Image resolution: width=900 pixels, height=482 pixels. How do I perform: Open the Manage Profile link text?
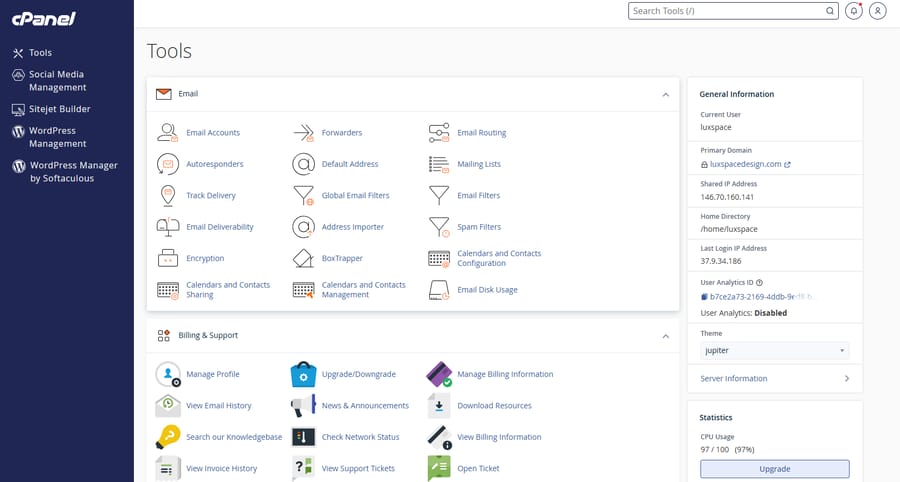click(x=212, y=374)
